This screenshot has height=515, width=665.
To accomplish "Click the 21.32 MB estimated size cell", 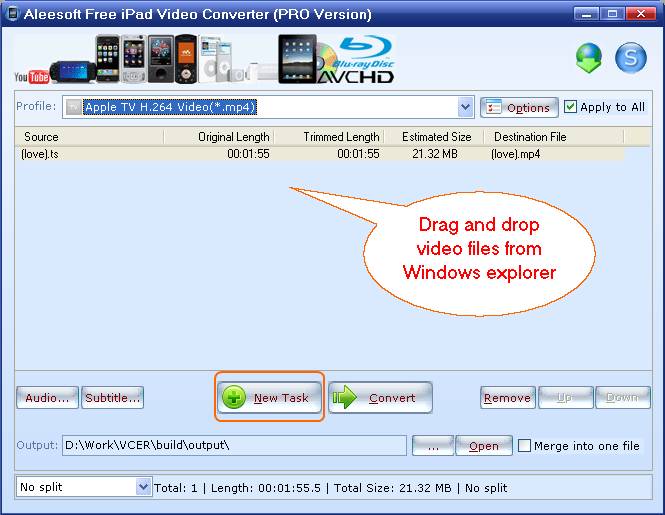I will [x=435, y=154].
